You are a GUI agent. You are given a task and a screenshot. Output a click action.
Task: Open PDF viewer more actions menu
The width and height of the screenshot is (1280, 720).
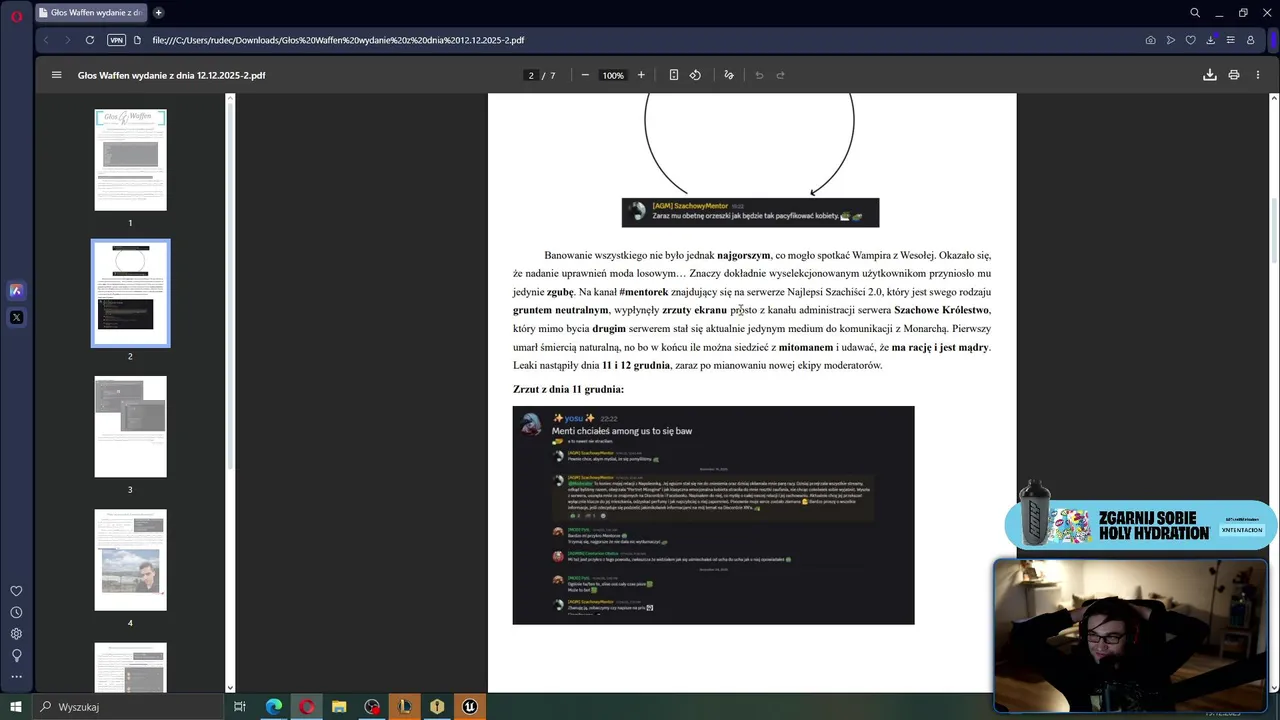click(x=1258, y=75)
